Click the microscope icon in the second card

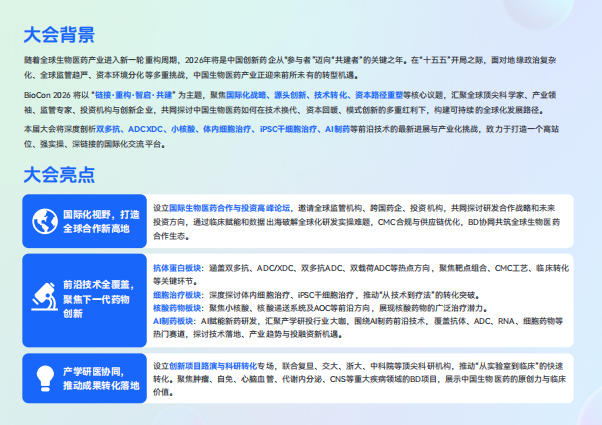coord(45,297)
